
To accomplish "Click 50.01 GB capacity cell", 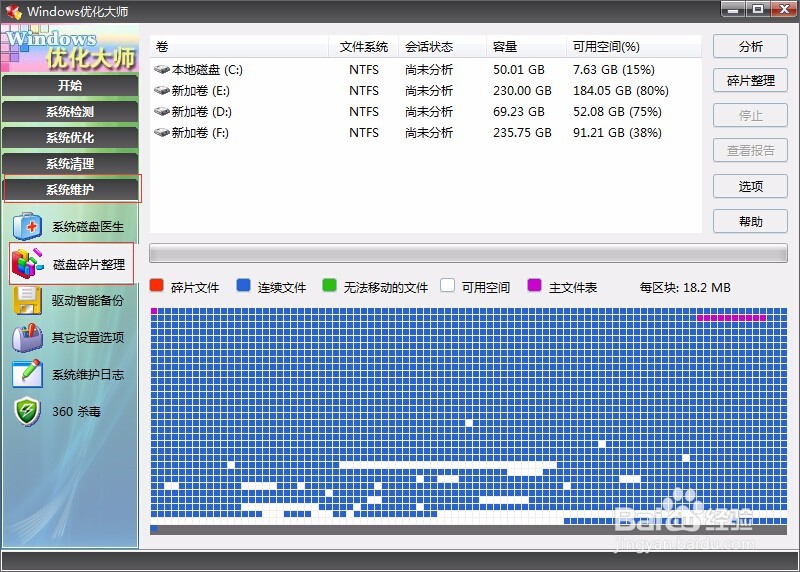I will 518,69.
